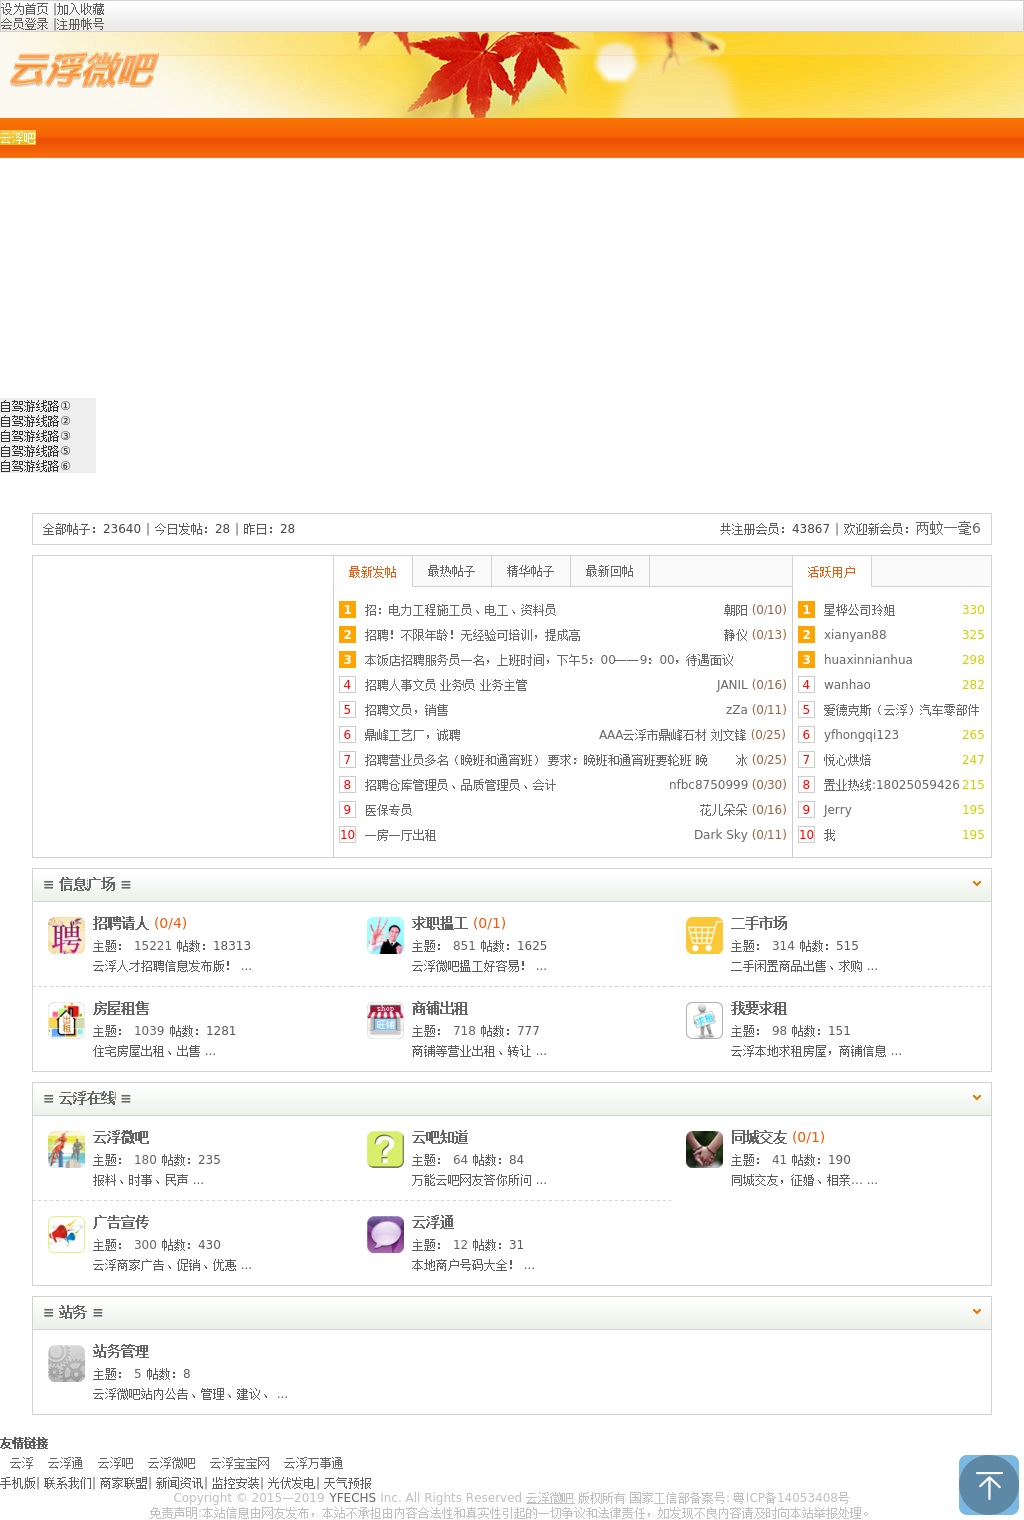This screenshot has width=1024, height=1520.
Task: Open the 联系我们 footer link
Action: [x=68, y=1483]
